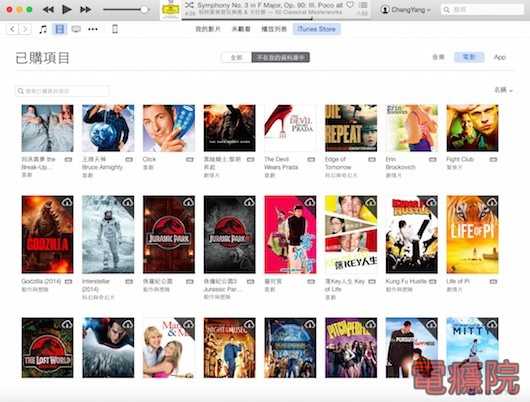Open the iPhone device icon
The width and height of the screenshot is (530, 402).
(x=115, y=29)
